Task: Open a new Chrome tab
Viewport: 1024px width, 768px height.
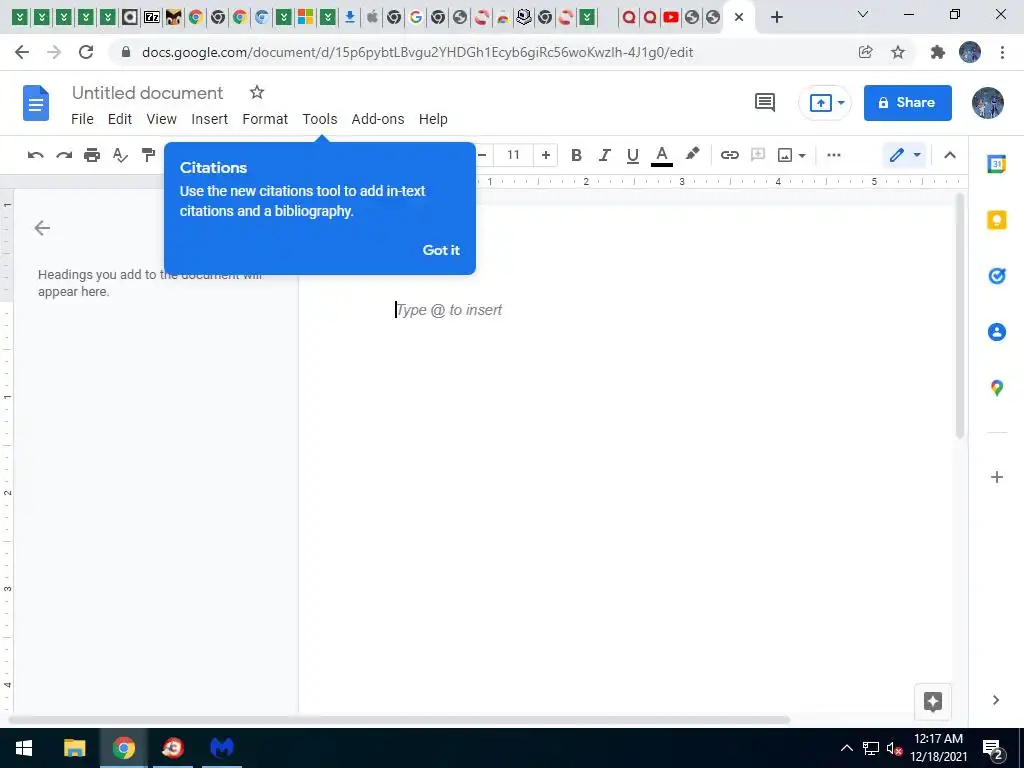Action: pos(776,17)
